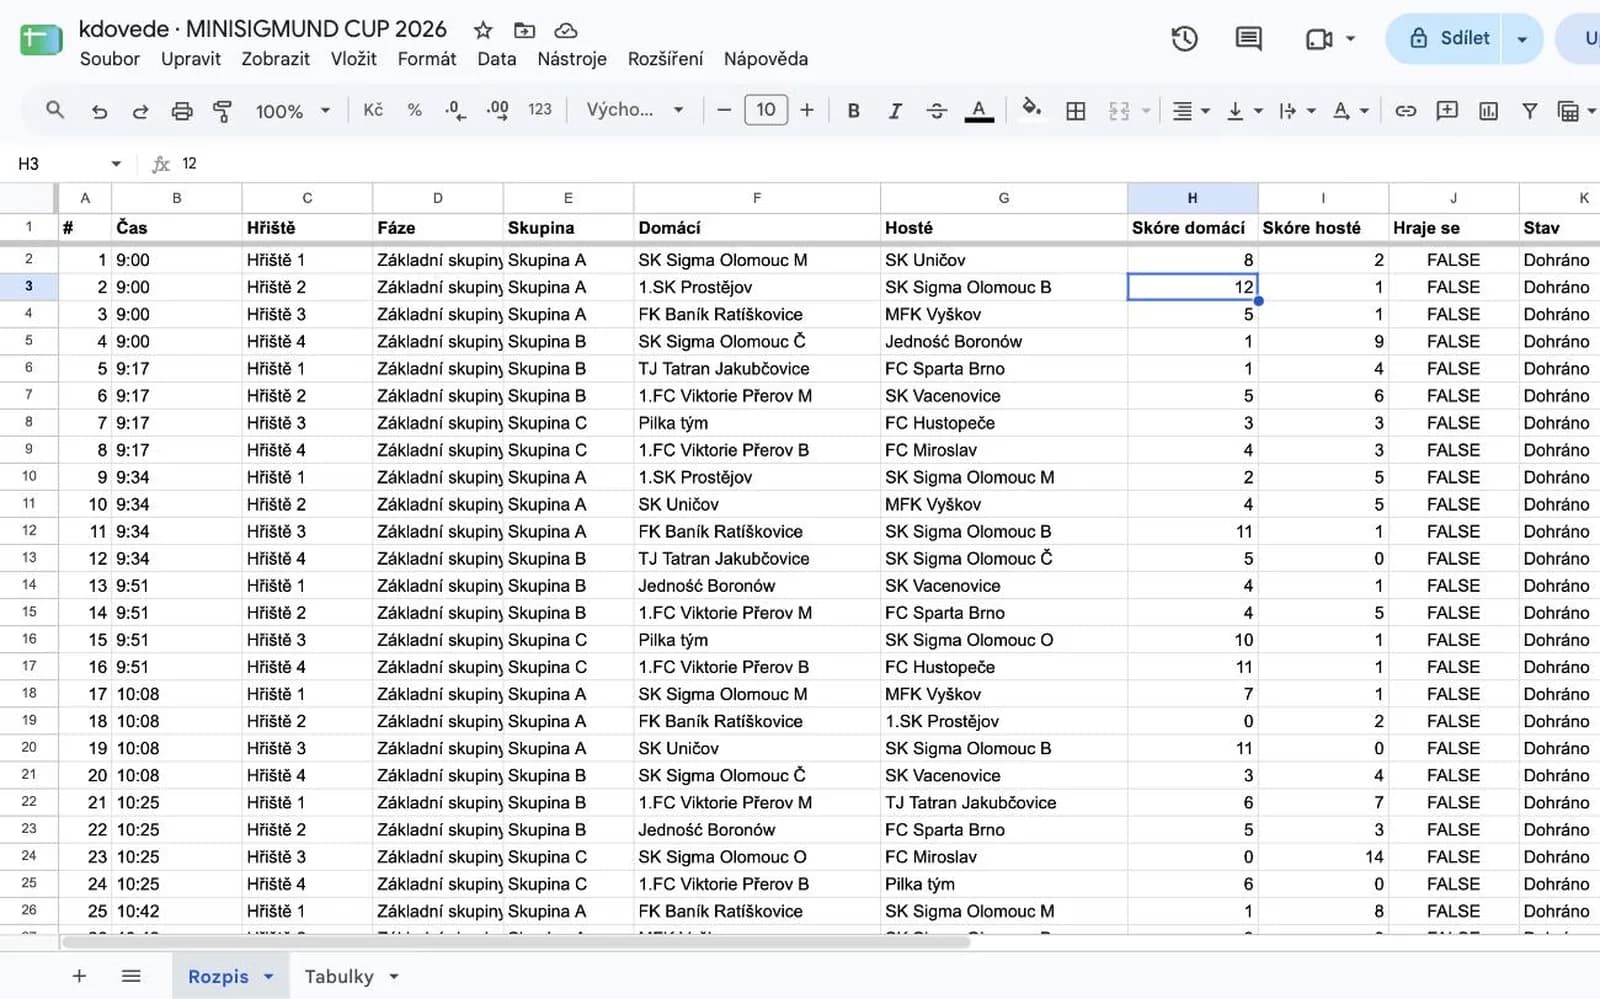1600x999 pixels.
Task: Increase font size with plus
Action: tap(807, 110)
